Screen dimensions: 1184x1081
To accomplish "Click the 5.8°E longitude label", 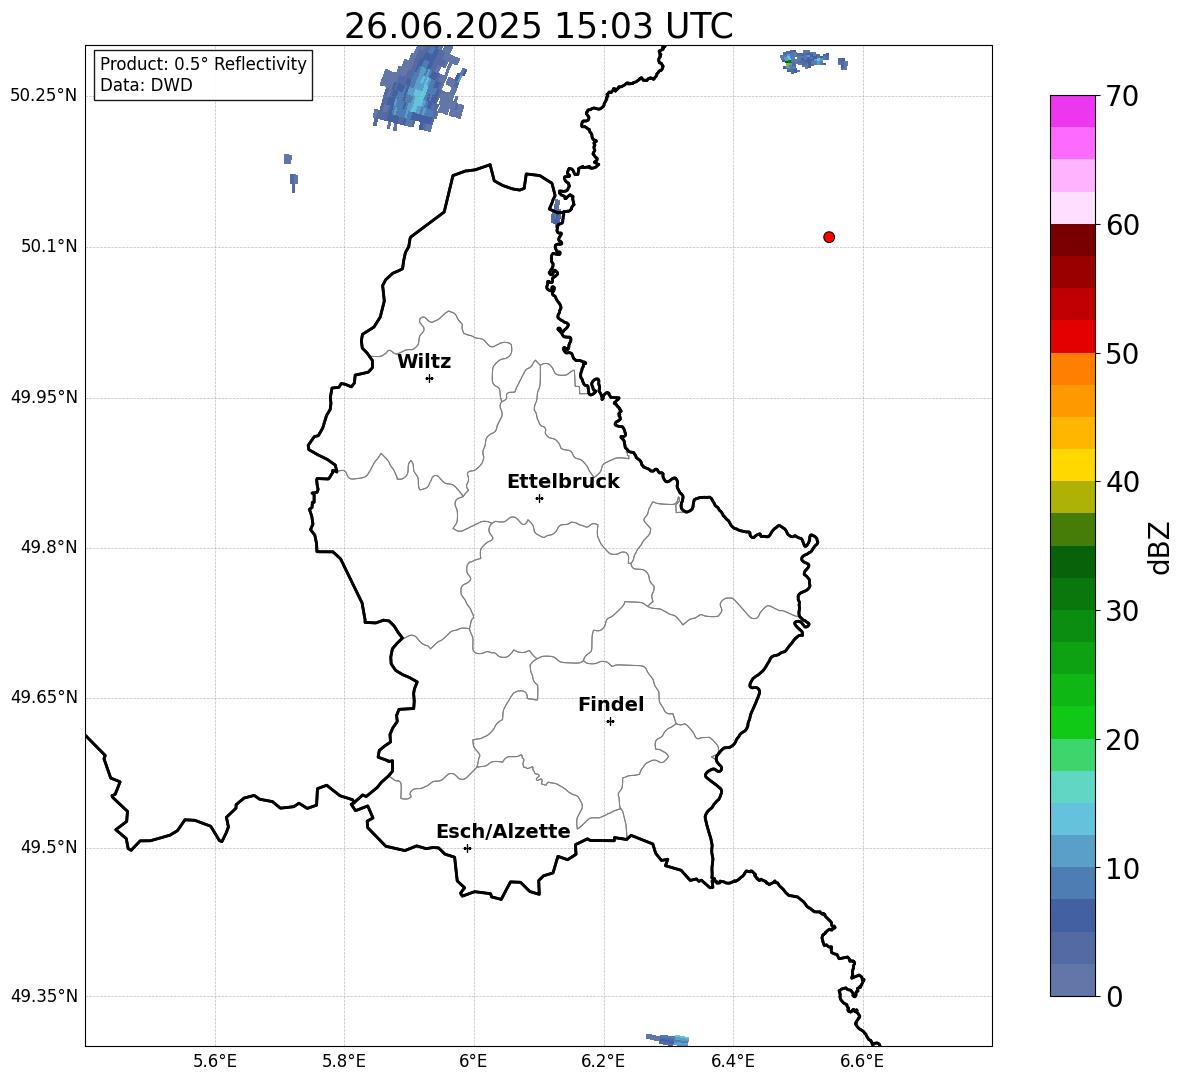I will [344, 1061].
